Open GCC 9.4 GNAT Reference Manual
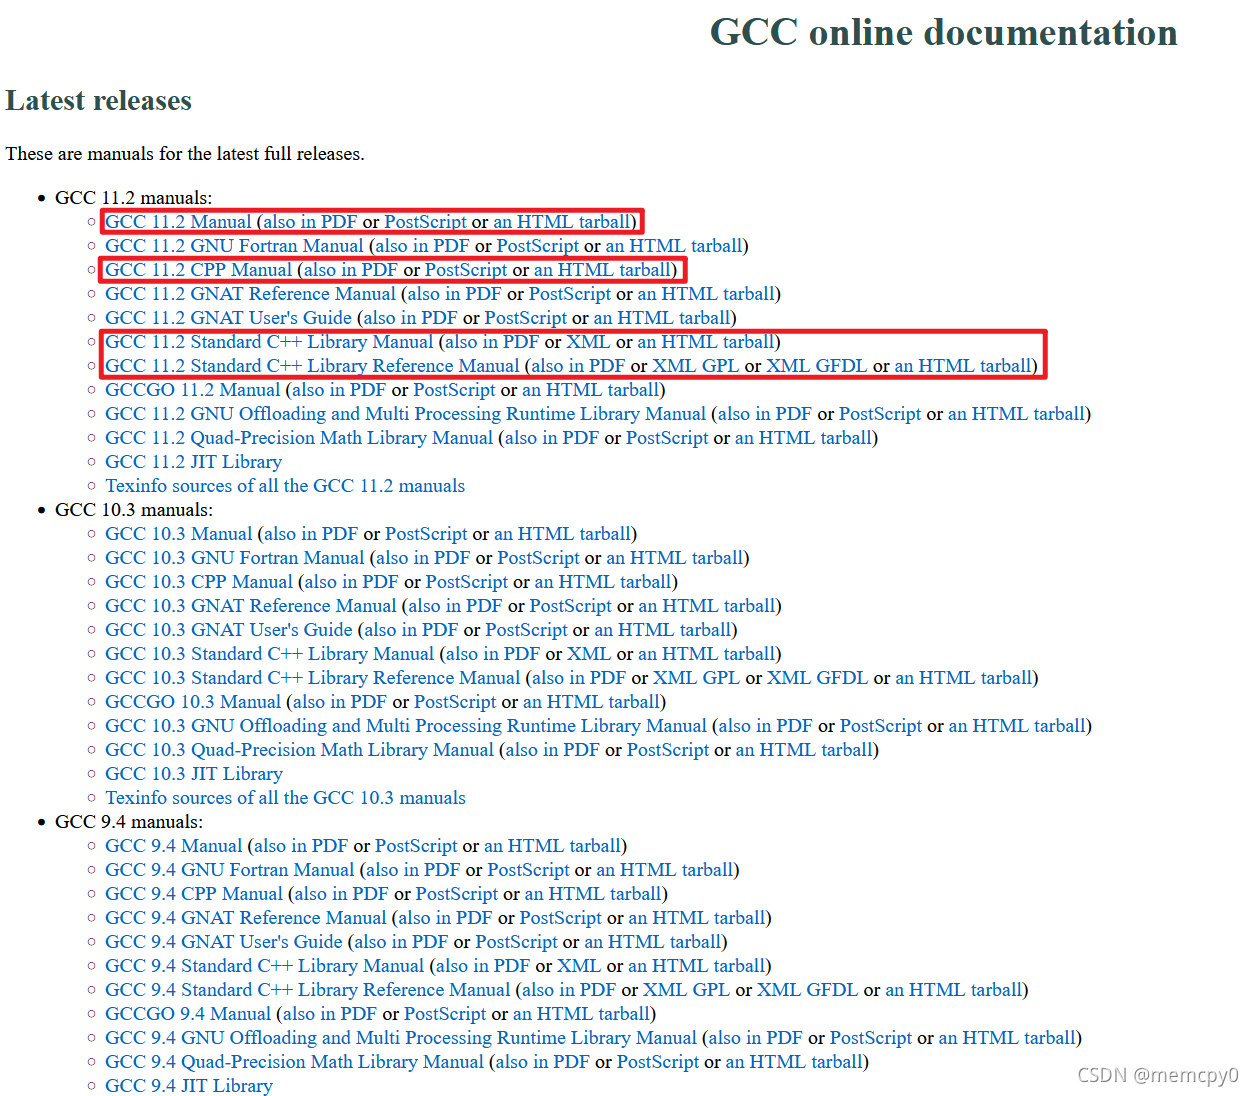Viewport: 1254px width, 1096px height. point(246,918)
